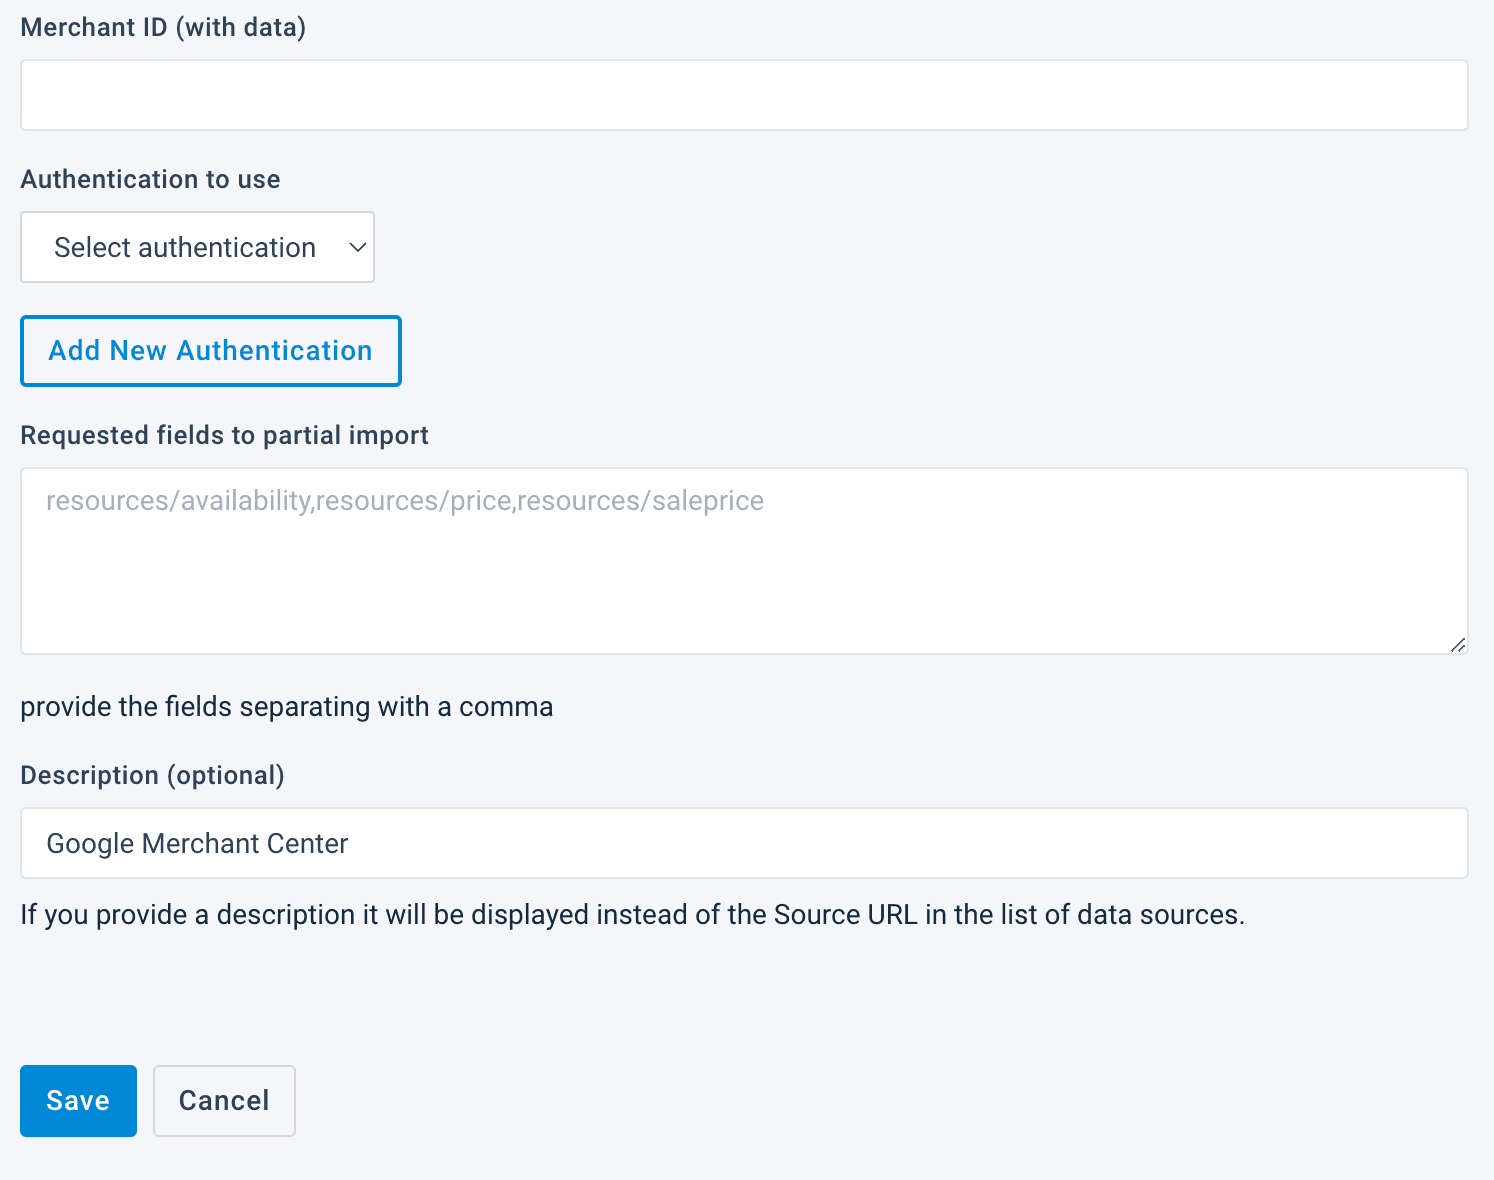Save the data source form
This screenshot has width=1494, height=1180.
click(x=78, y=1100)
